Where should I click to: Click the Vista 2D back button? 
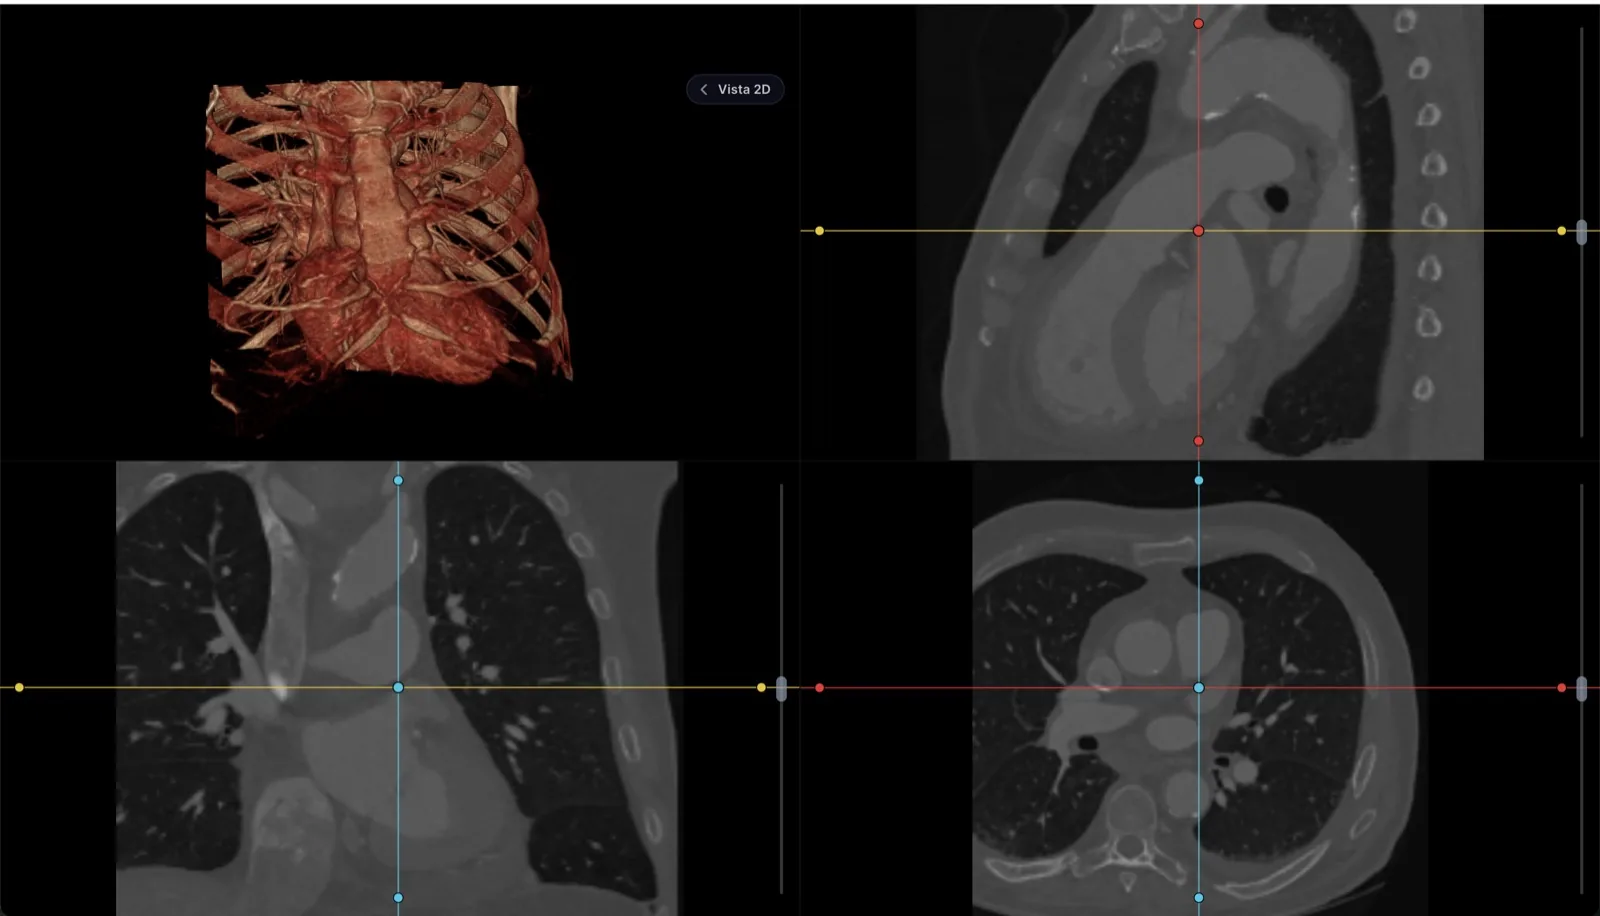point(735,89)
